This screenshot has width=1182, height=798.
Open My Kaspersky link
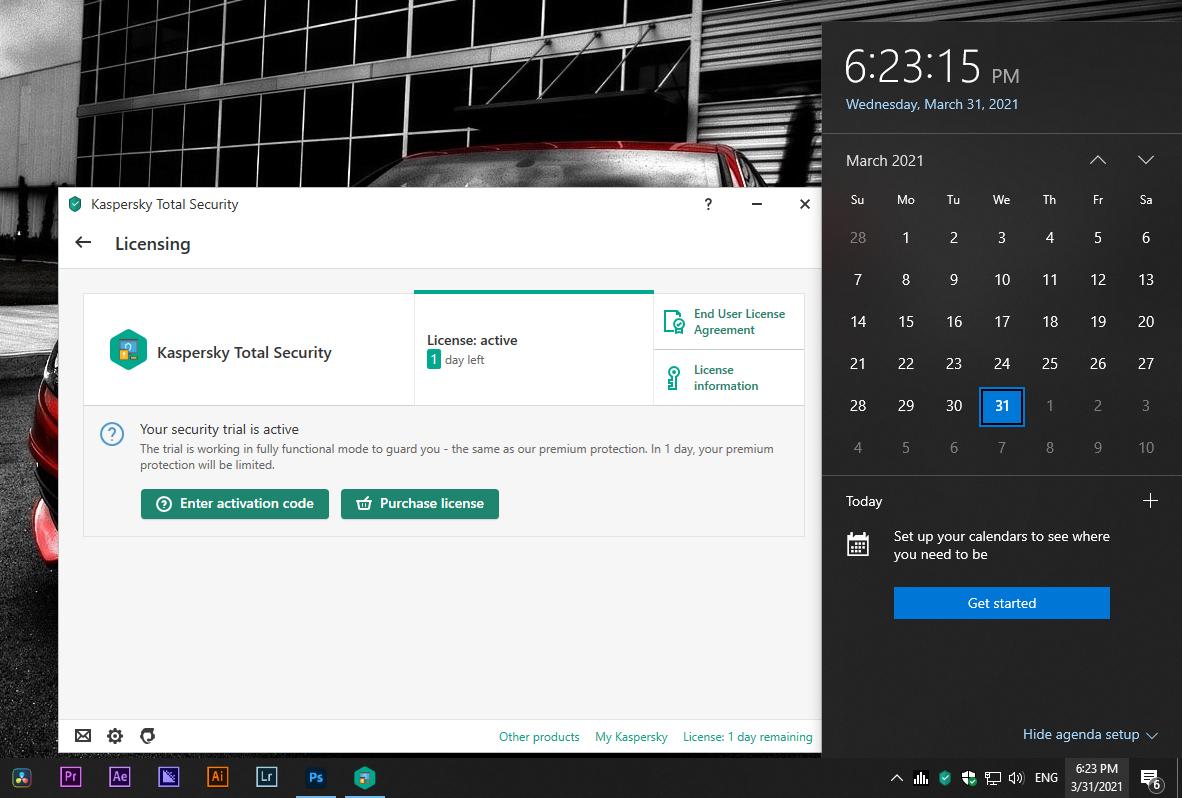tap(631, 736)
